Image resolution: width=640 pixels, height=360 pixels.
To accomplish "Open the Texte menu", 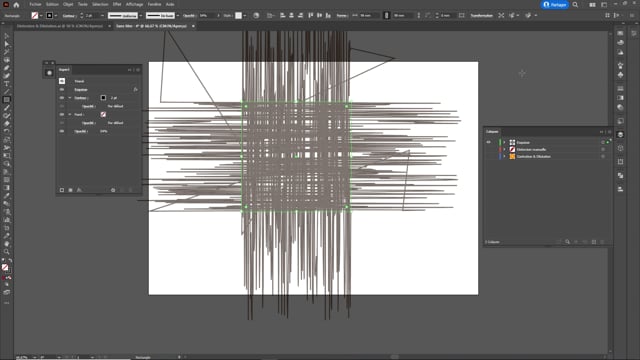I will (82, 4).
